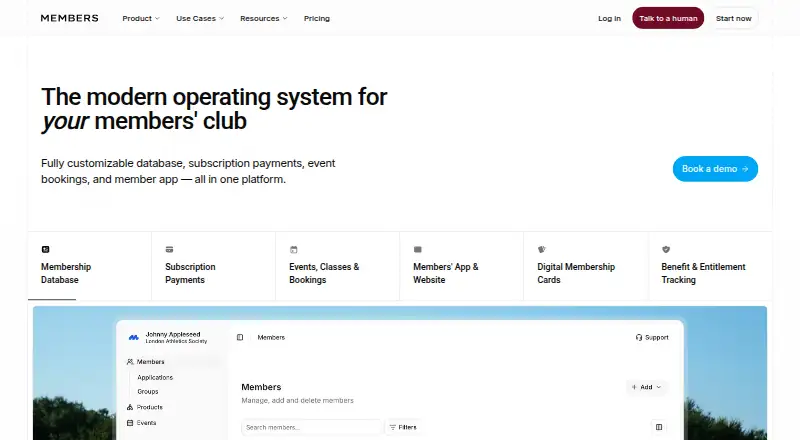The width and height of the screenshot is (800, 440).
Task: Click the Events calendar icon in sidebar
Action: [x=130, y=423]
